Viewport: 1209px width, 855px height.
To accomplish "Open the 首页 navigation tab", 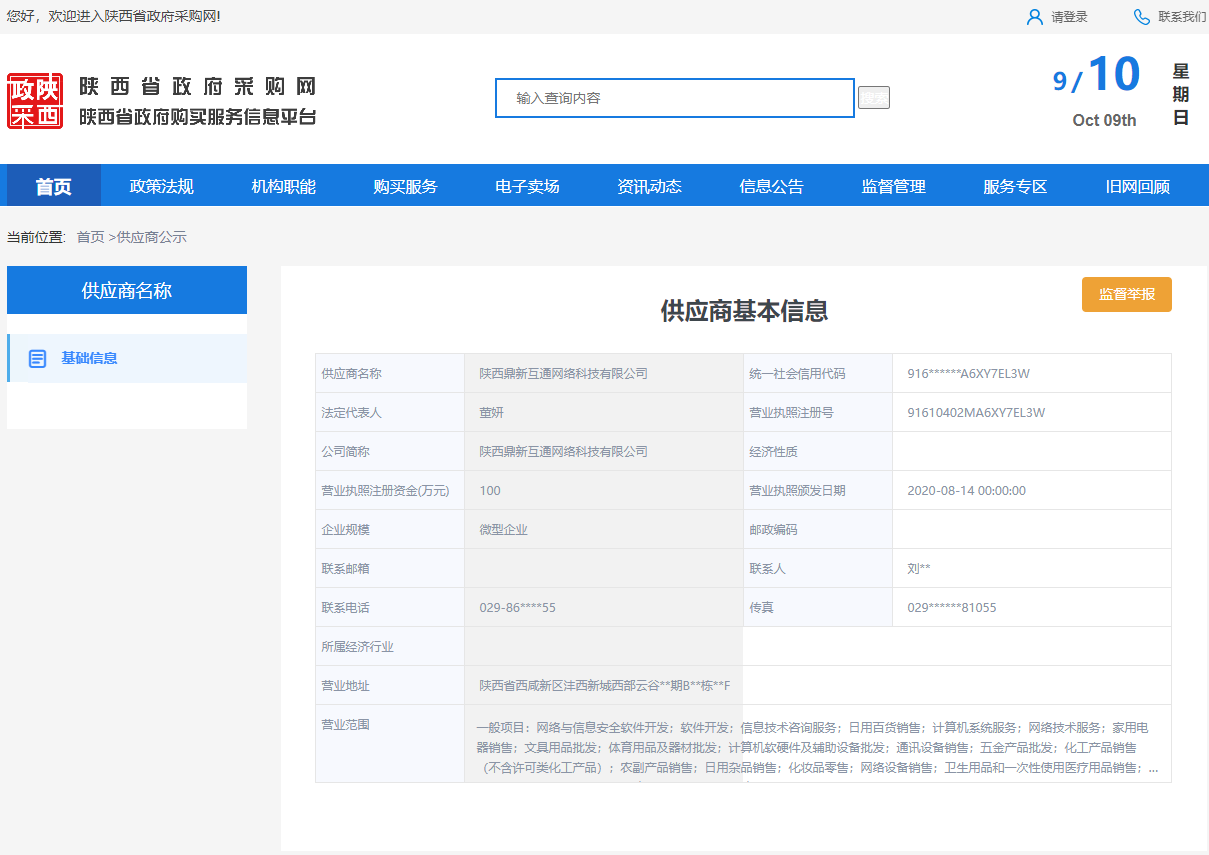I will [54, 186].
